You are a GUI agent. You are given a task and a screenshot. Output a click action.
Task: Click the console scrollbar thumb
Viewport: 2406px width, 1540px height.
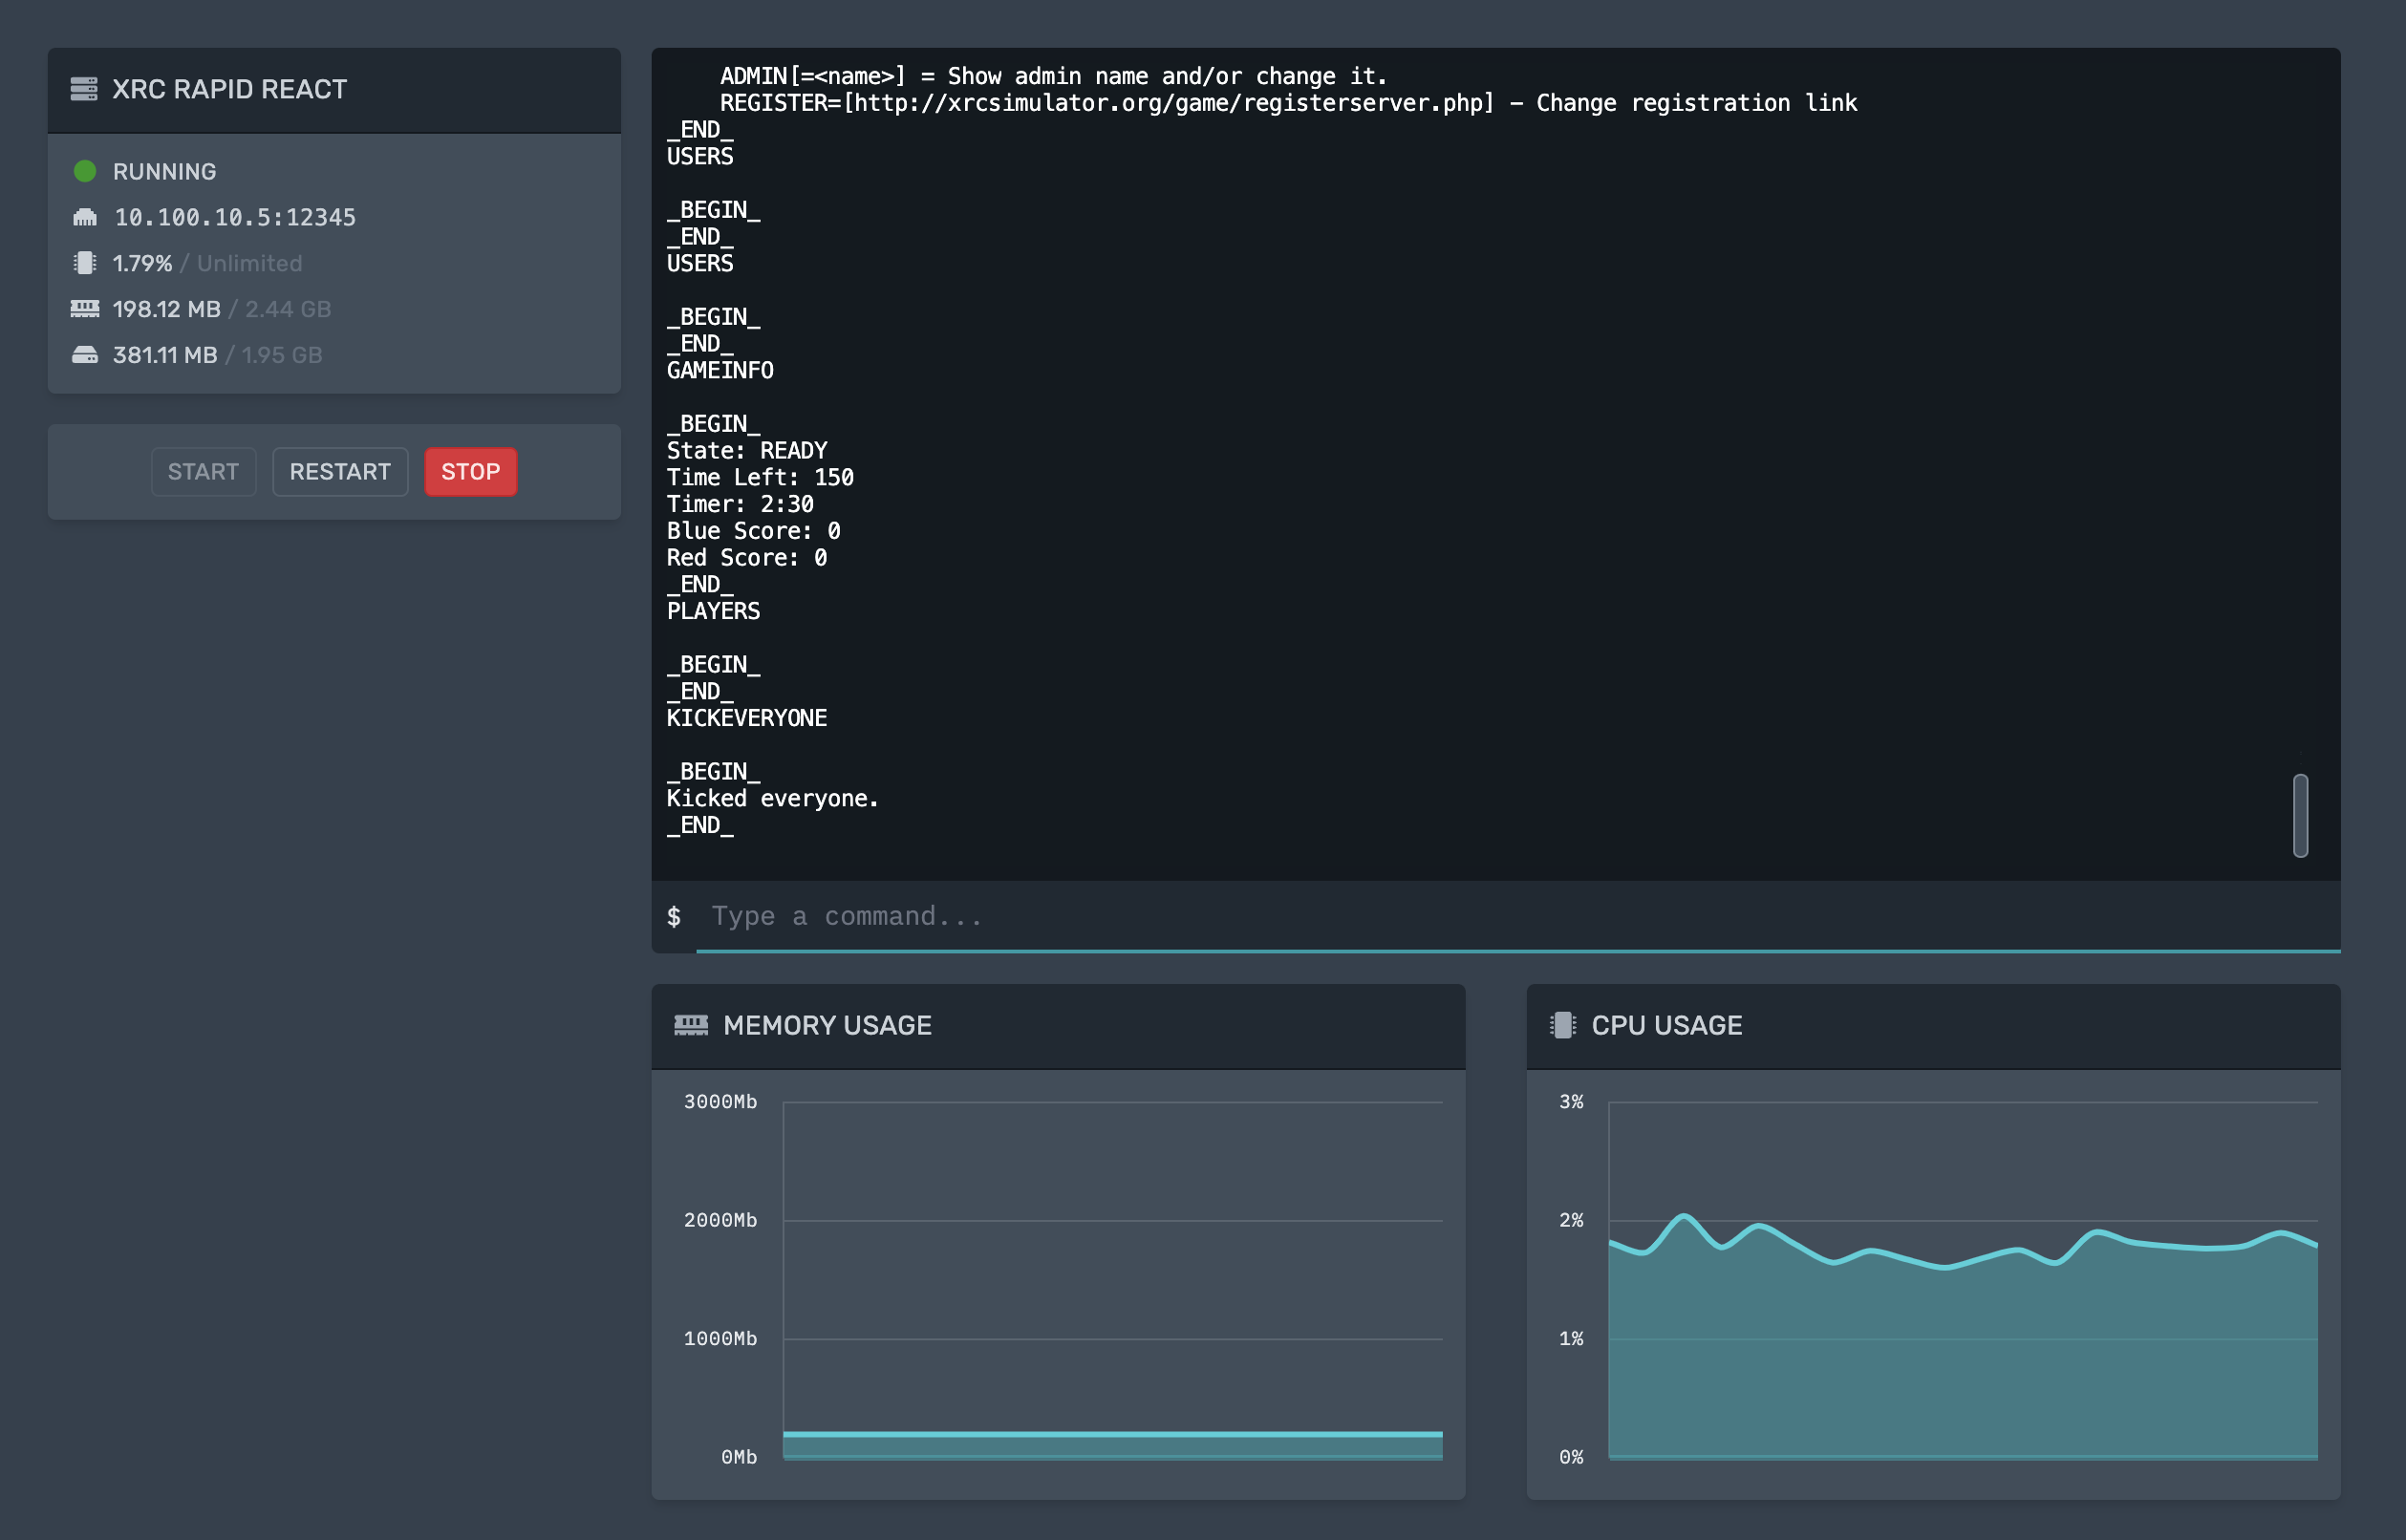[x=2300, y=815]
